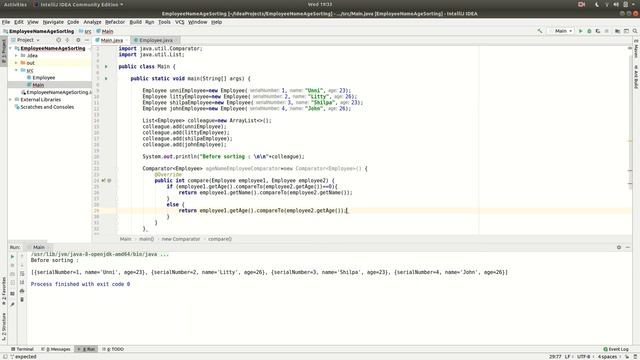Collapse the src folder
This screenshot has width=640, height=360.
coord(16,70)
